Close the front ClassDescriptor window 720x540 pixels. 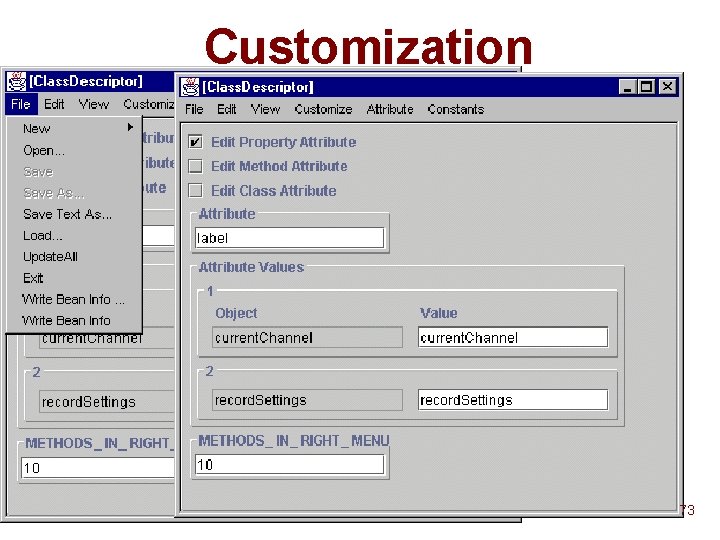[667, 87]
